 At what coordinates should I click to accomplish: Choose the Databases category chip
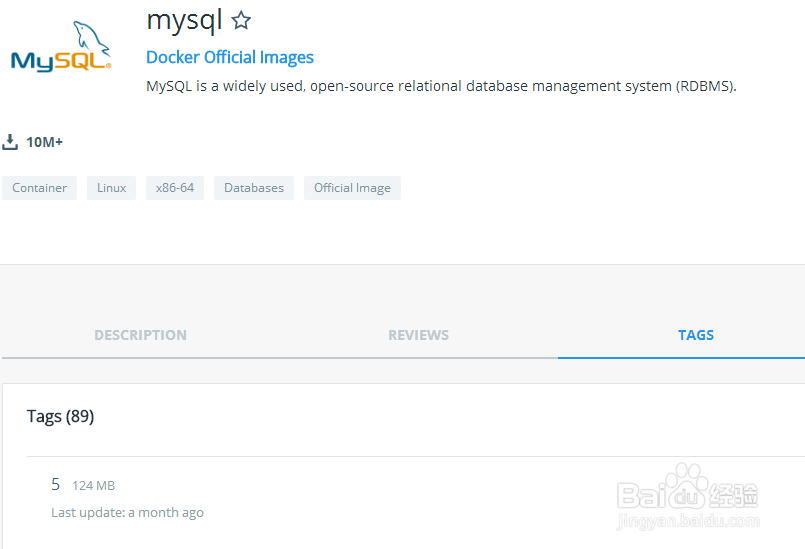pos(254,188)
